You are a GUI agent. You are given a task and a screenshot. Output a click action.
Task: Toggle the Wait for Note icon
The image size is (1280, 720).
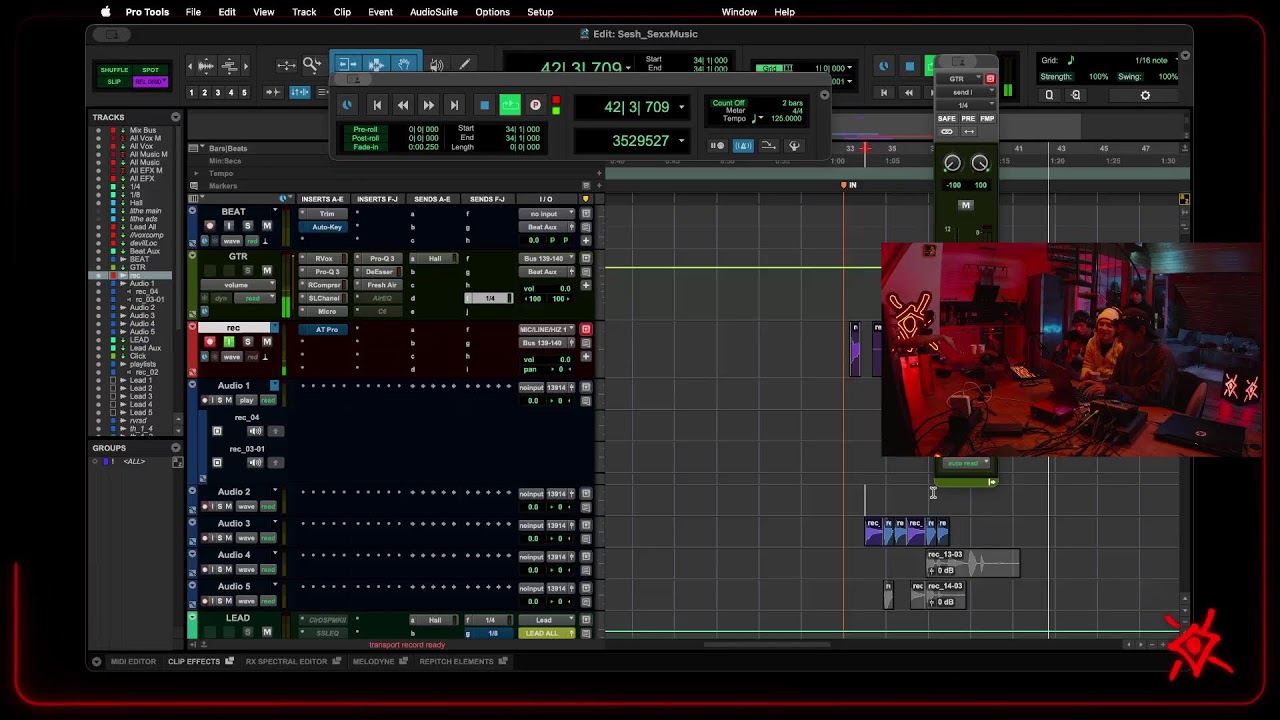[x=717, y=146]
